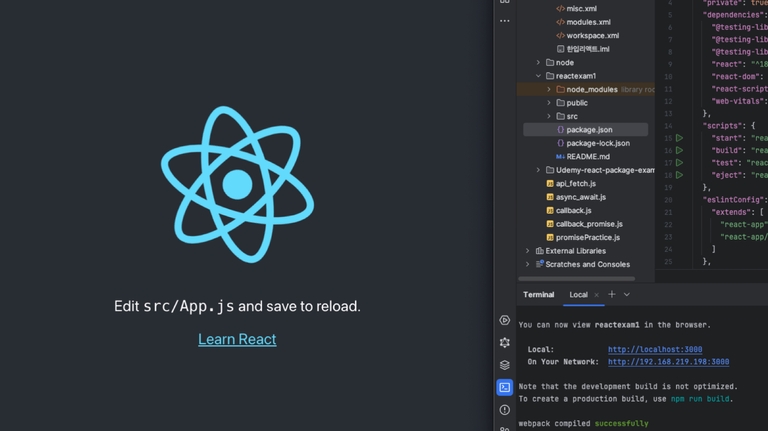This screenshot has width=768, height=431.
Task: Click the Problems warning icon in sidebar
Action: tap(504, 410)
